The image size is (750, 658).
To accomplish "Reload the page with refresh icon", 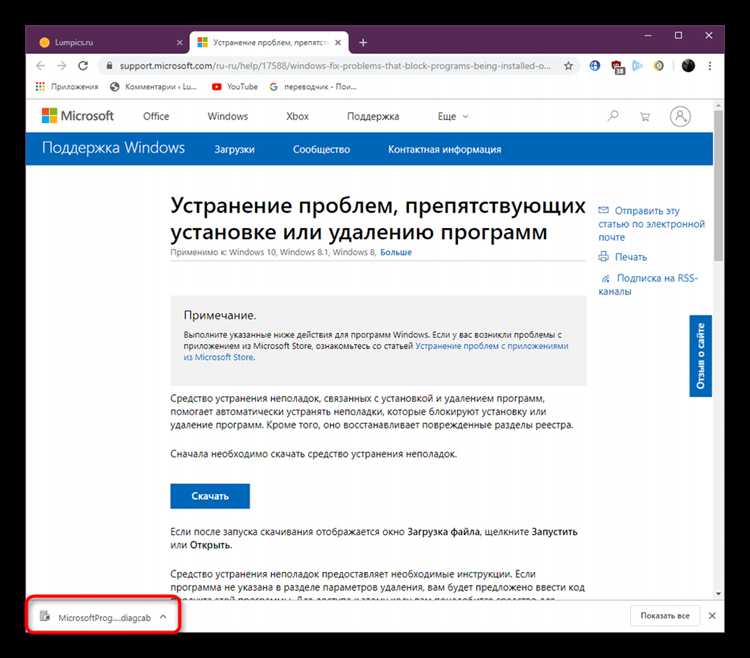I will tap(83, 66).
